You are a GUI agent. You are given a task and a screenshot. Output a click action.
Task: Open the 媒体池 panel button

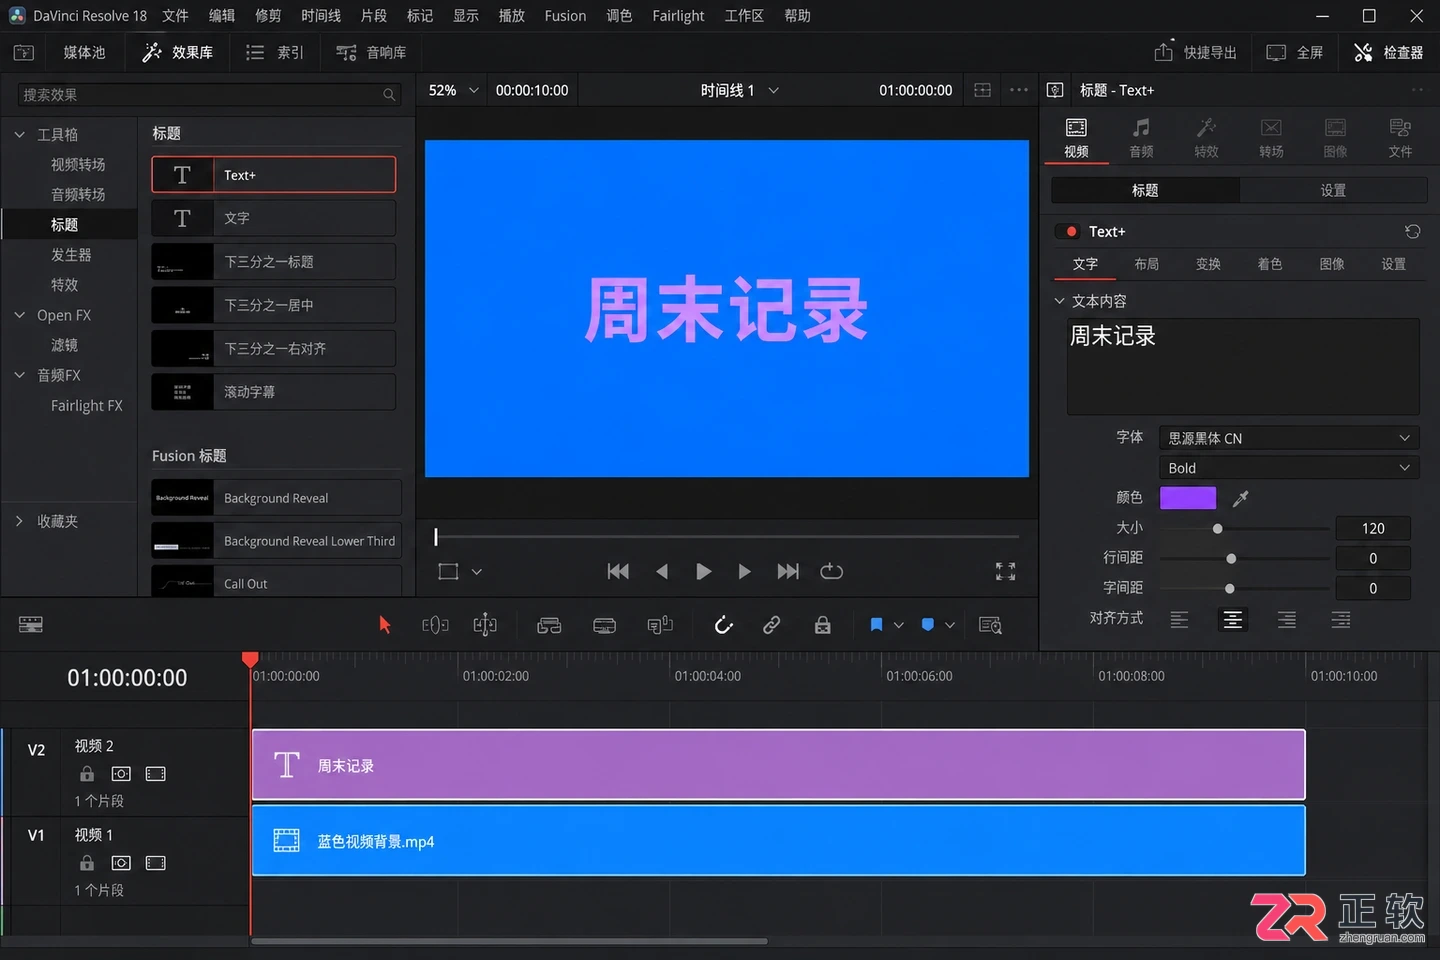pos(84,52)
